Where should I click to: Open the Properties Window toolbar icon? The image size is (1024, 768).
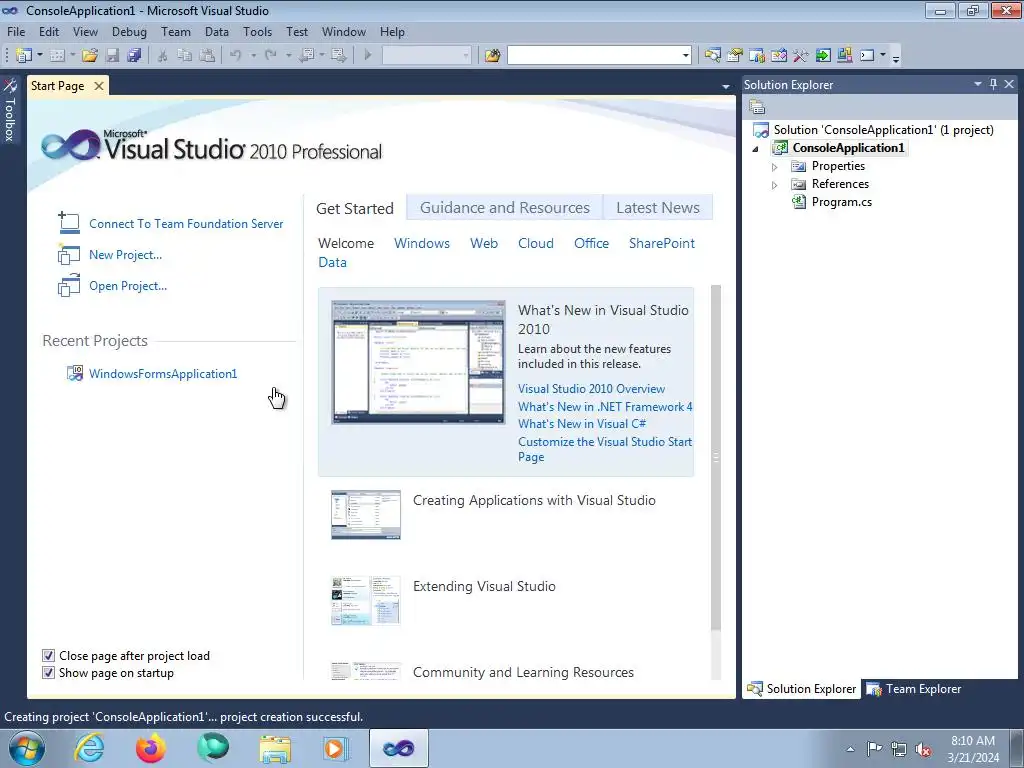pyautogui.click(x=735, y=56)
